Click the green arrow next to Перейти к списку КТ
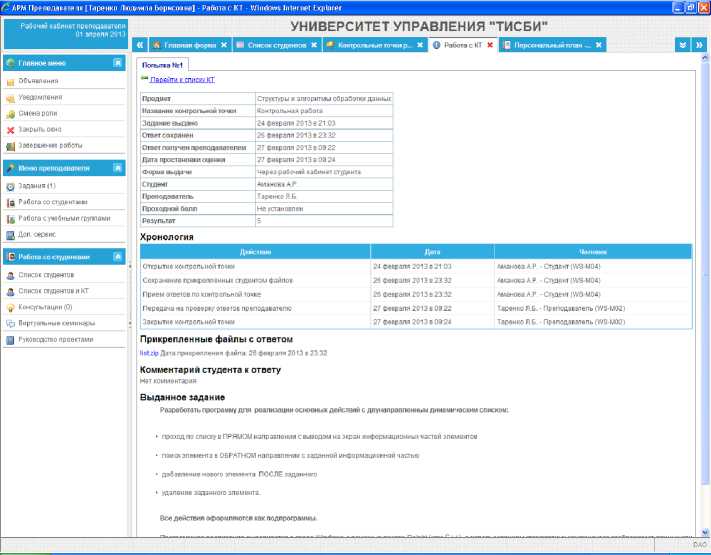 144,79
